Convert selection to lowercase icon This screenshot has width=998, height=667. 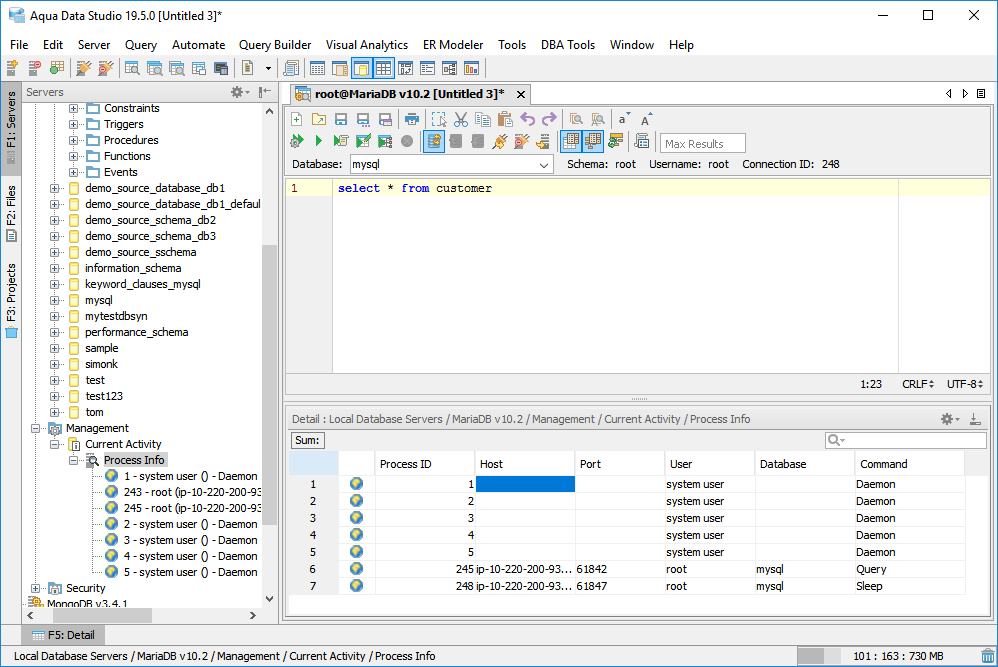pos(624,119)
